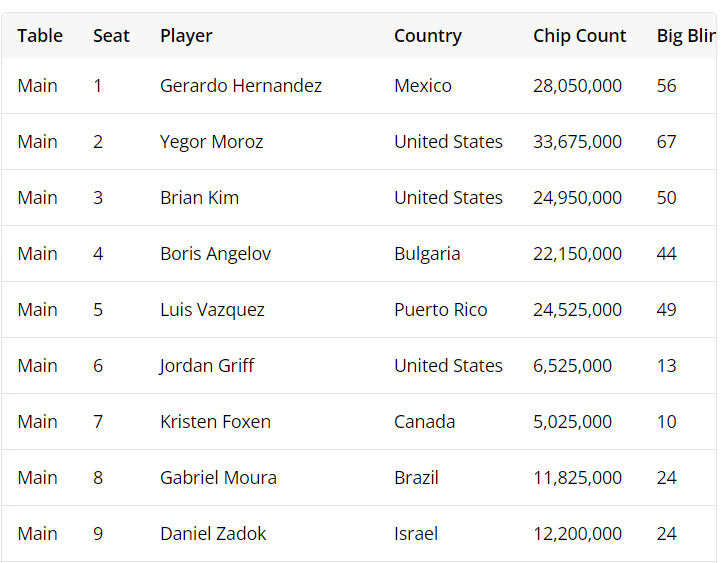
Task: Click Brian Kim's name cell
Action: 199,198
